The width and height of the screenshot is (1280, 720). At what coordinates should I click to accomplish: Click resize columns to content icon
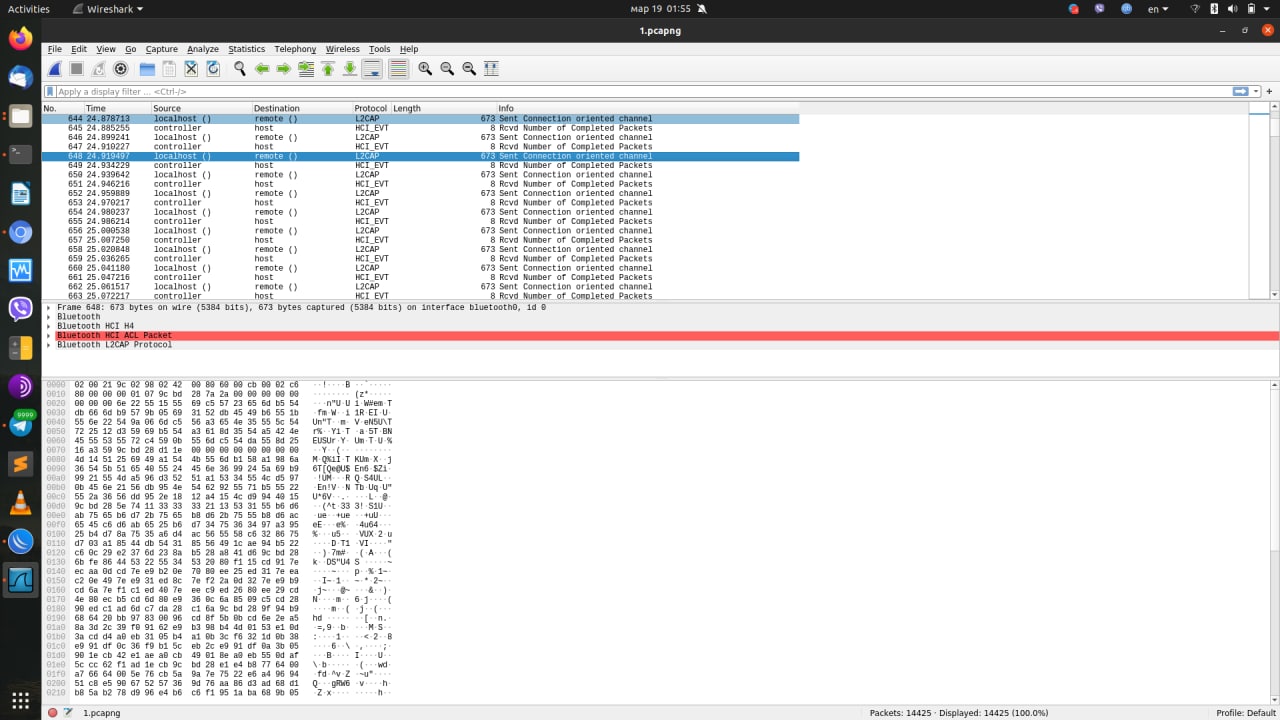(491, 69)
